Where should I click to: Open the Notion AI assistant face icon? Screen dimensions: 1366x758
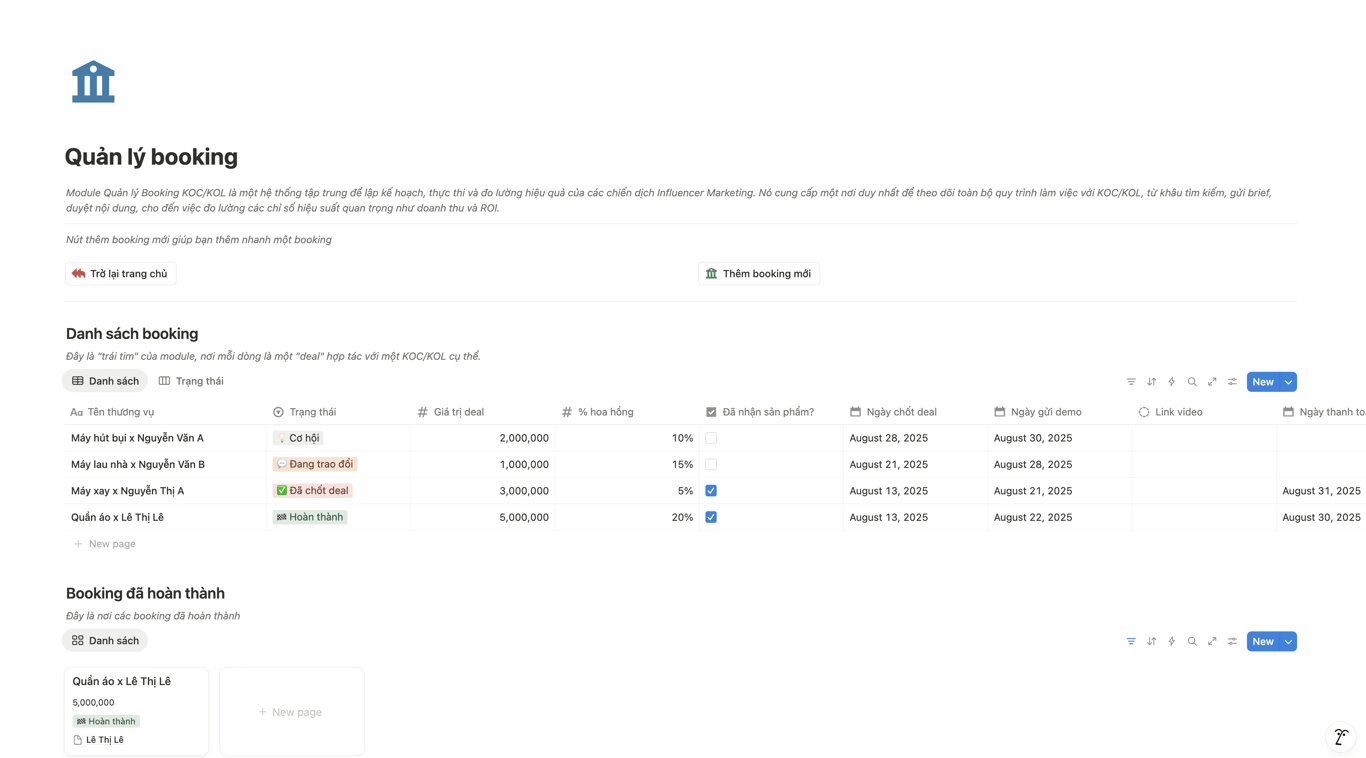(1341, 737)
